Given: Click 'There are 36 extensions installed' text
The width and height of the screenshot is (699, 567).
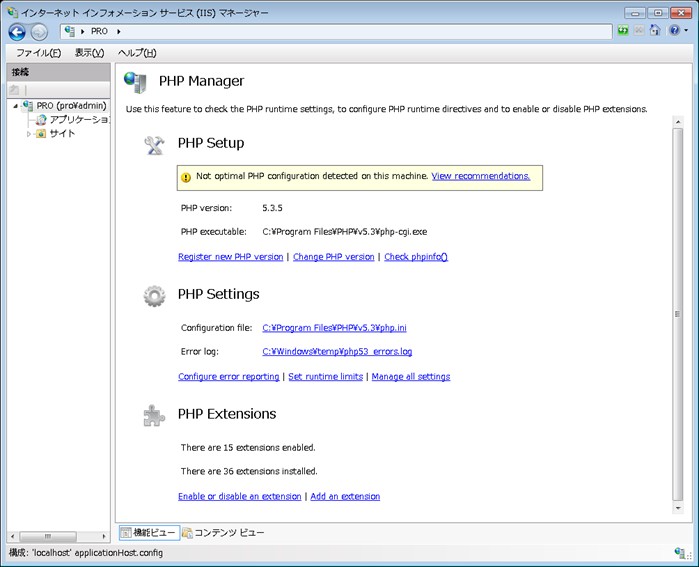Looking at the screenshot, I should 249,471.
